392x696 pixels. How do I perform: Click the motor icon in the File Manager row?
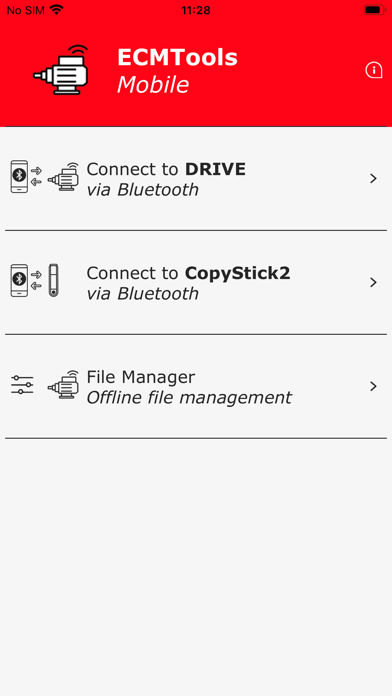(x=64, y=384)
